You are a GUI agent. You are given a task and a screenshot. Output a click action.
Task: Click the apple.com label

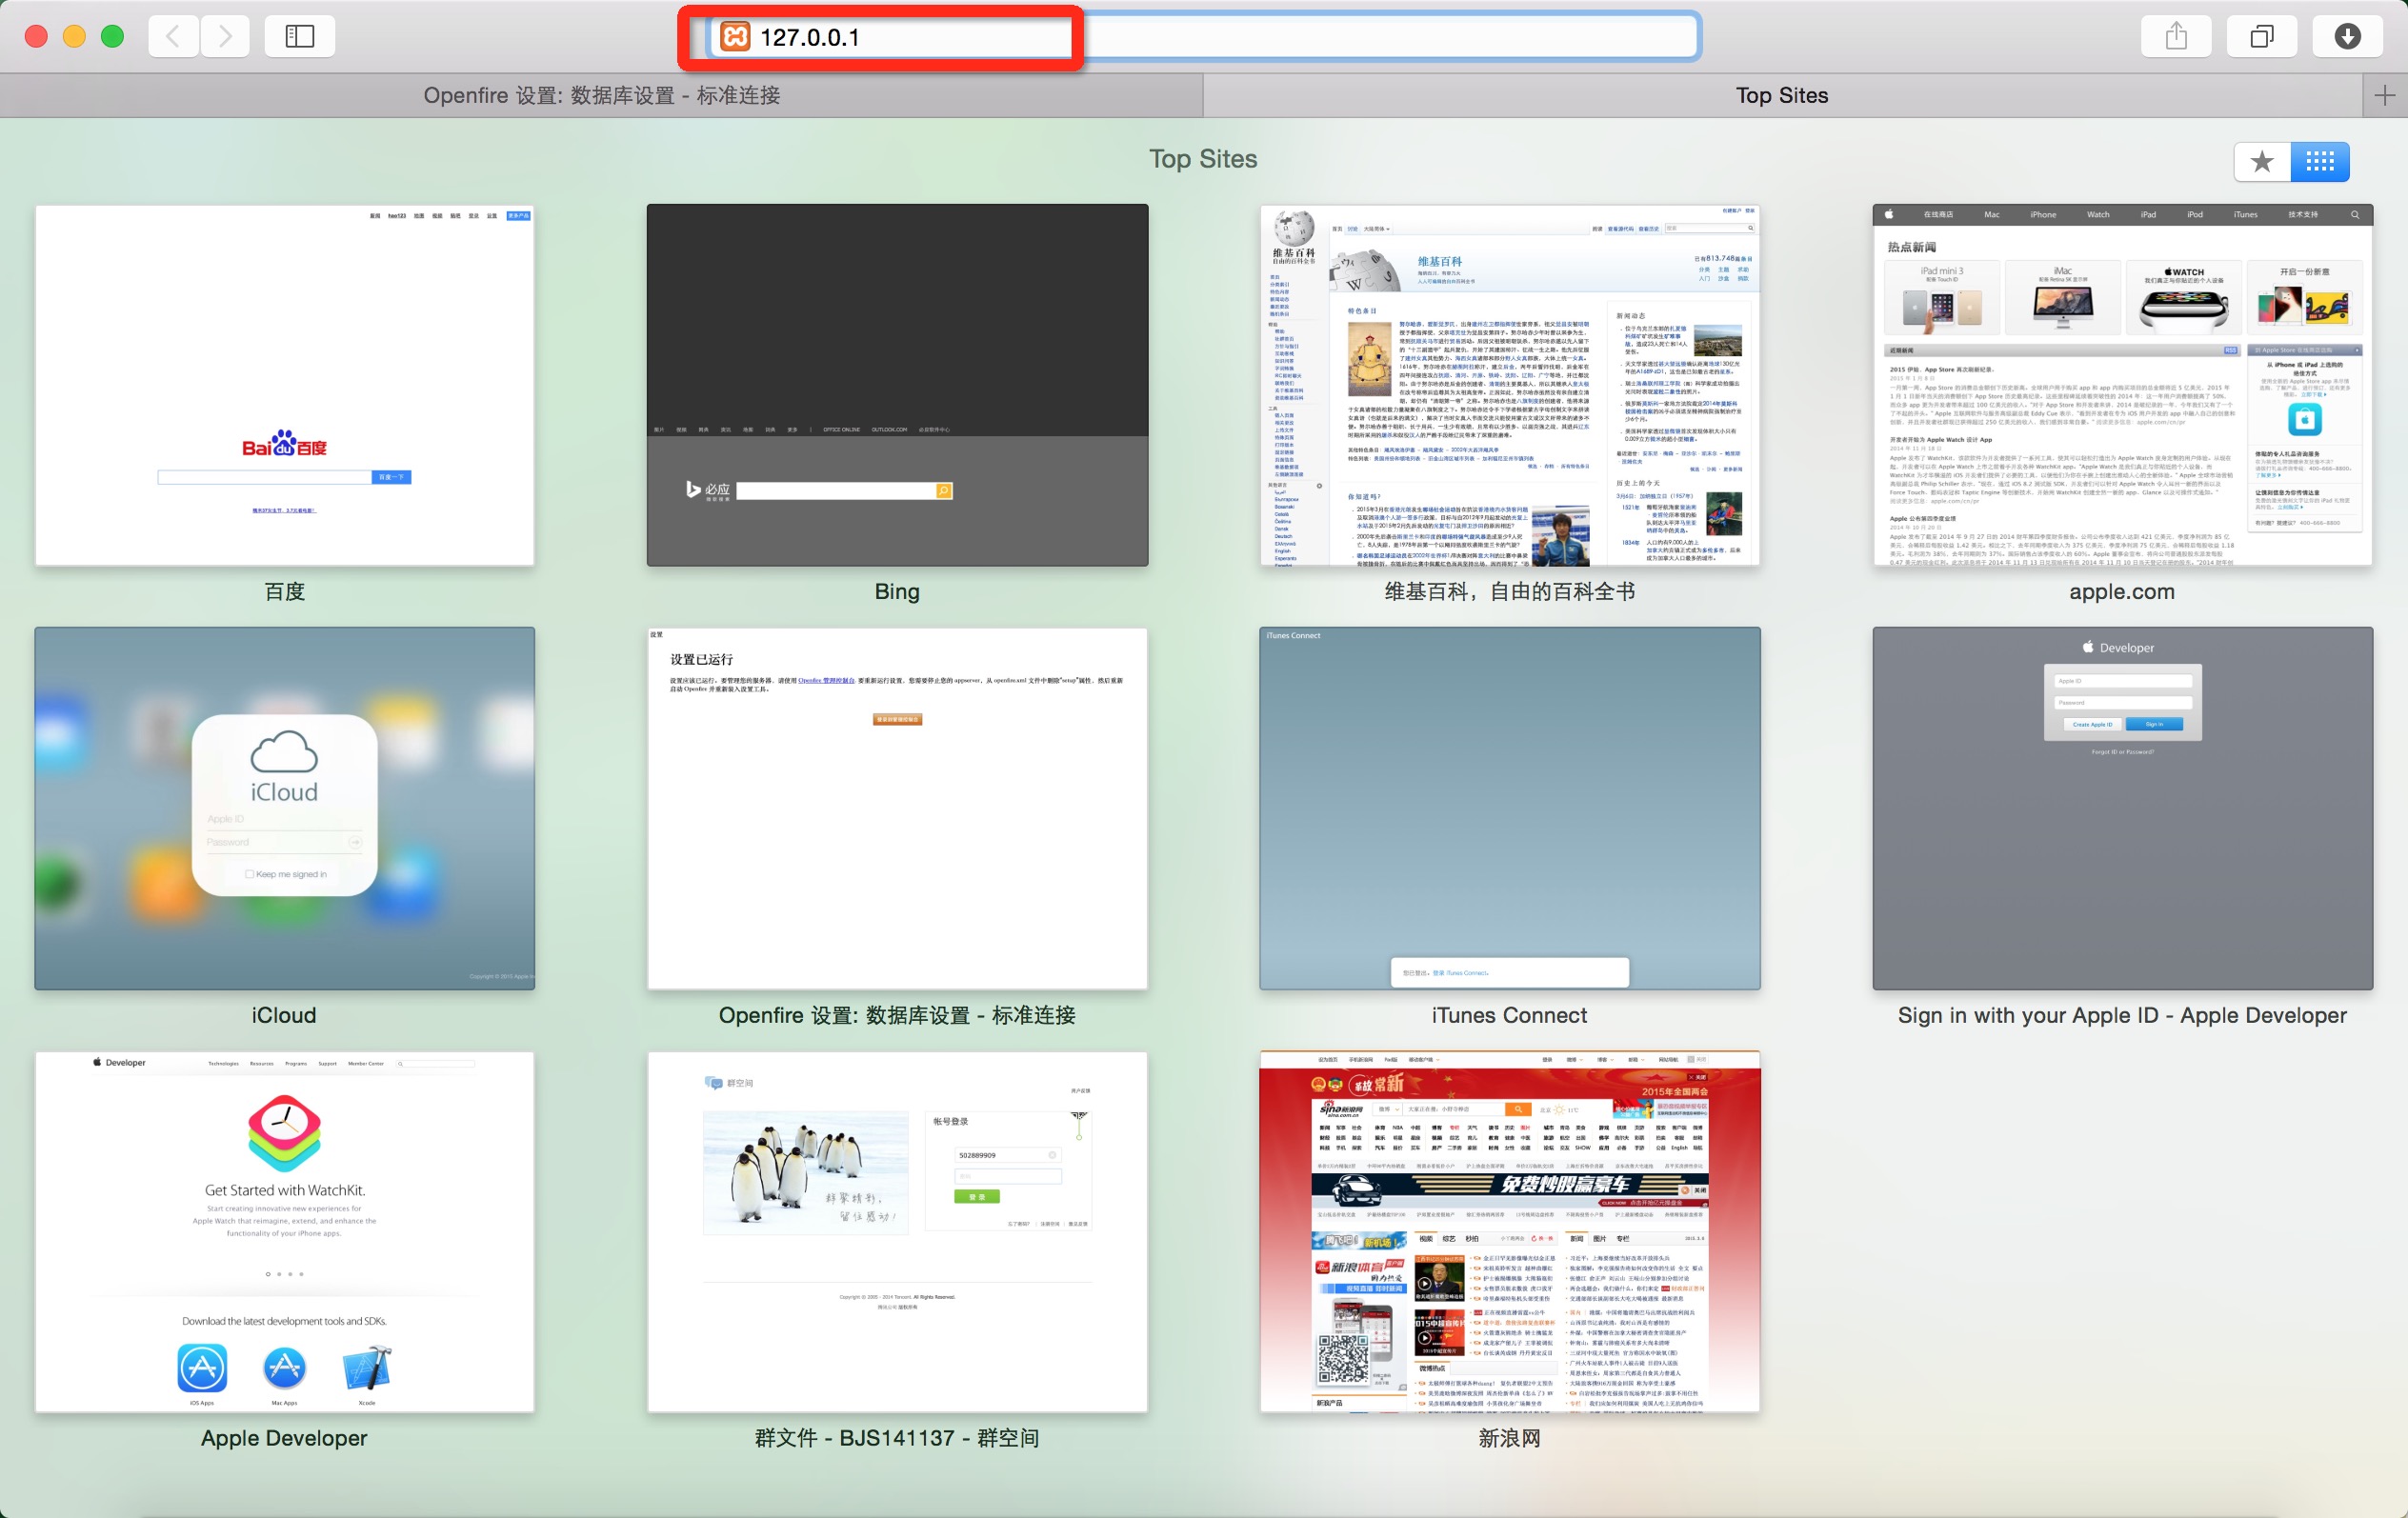tap(2122, 592)
